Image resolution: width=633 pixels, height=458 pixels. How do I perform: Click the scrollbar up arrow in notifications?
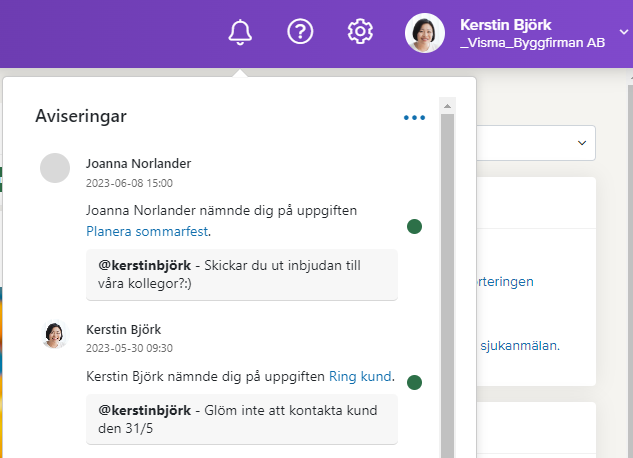447,106
